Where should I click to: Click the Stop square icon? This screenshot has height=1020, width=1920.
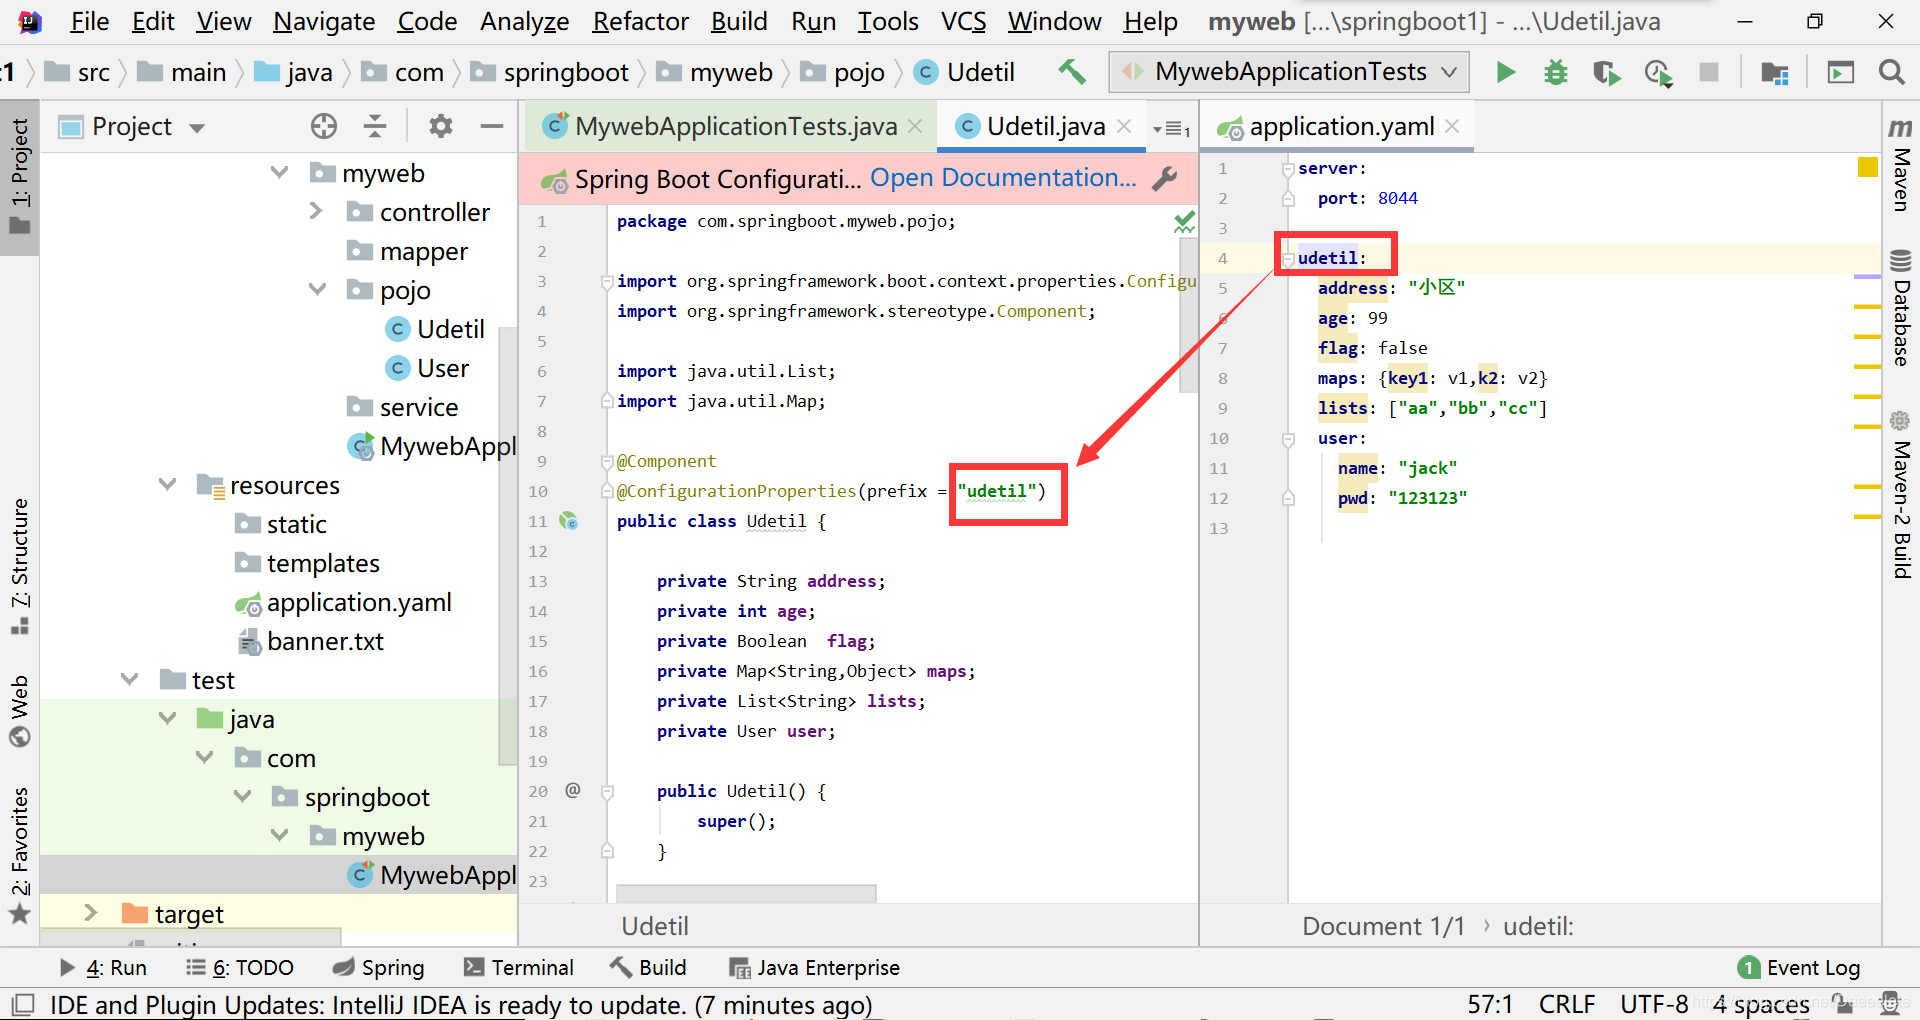[1709, 72]
